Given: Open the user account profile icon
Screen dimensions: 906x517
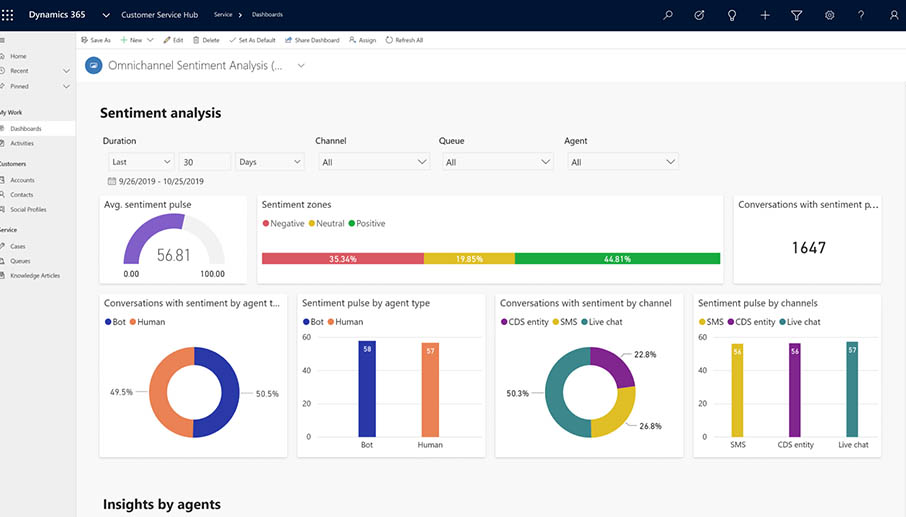Looking at the screenshot, I should (x=893, y=15).
